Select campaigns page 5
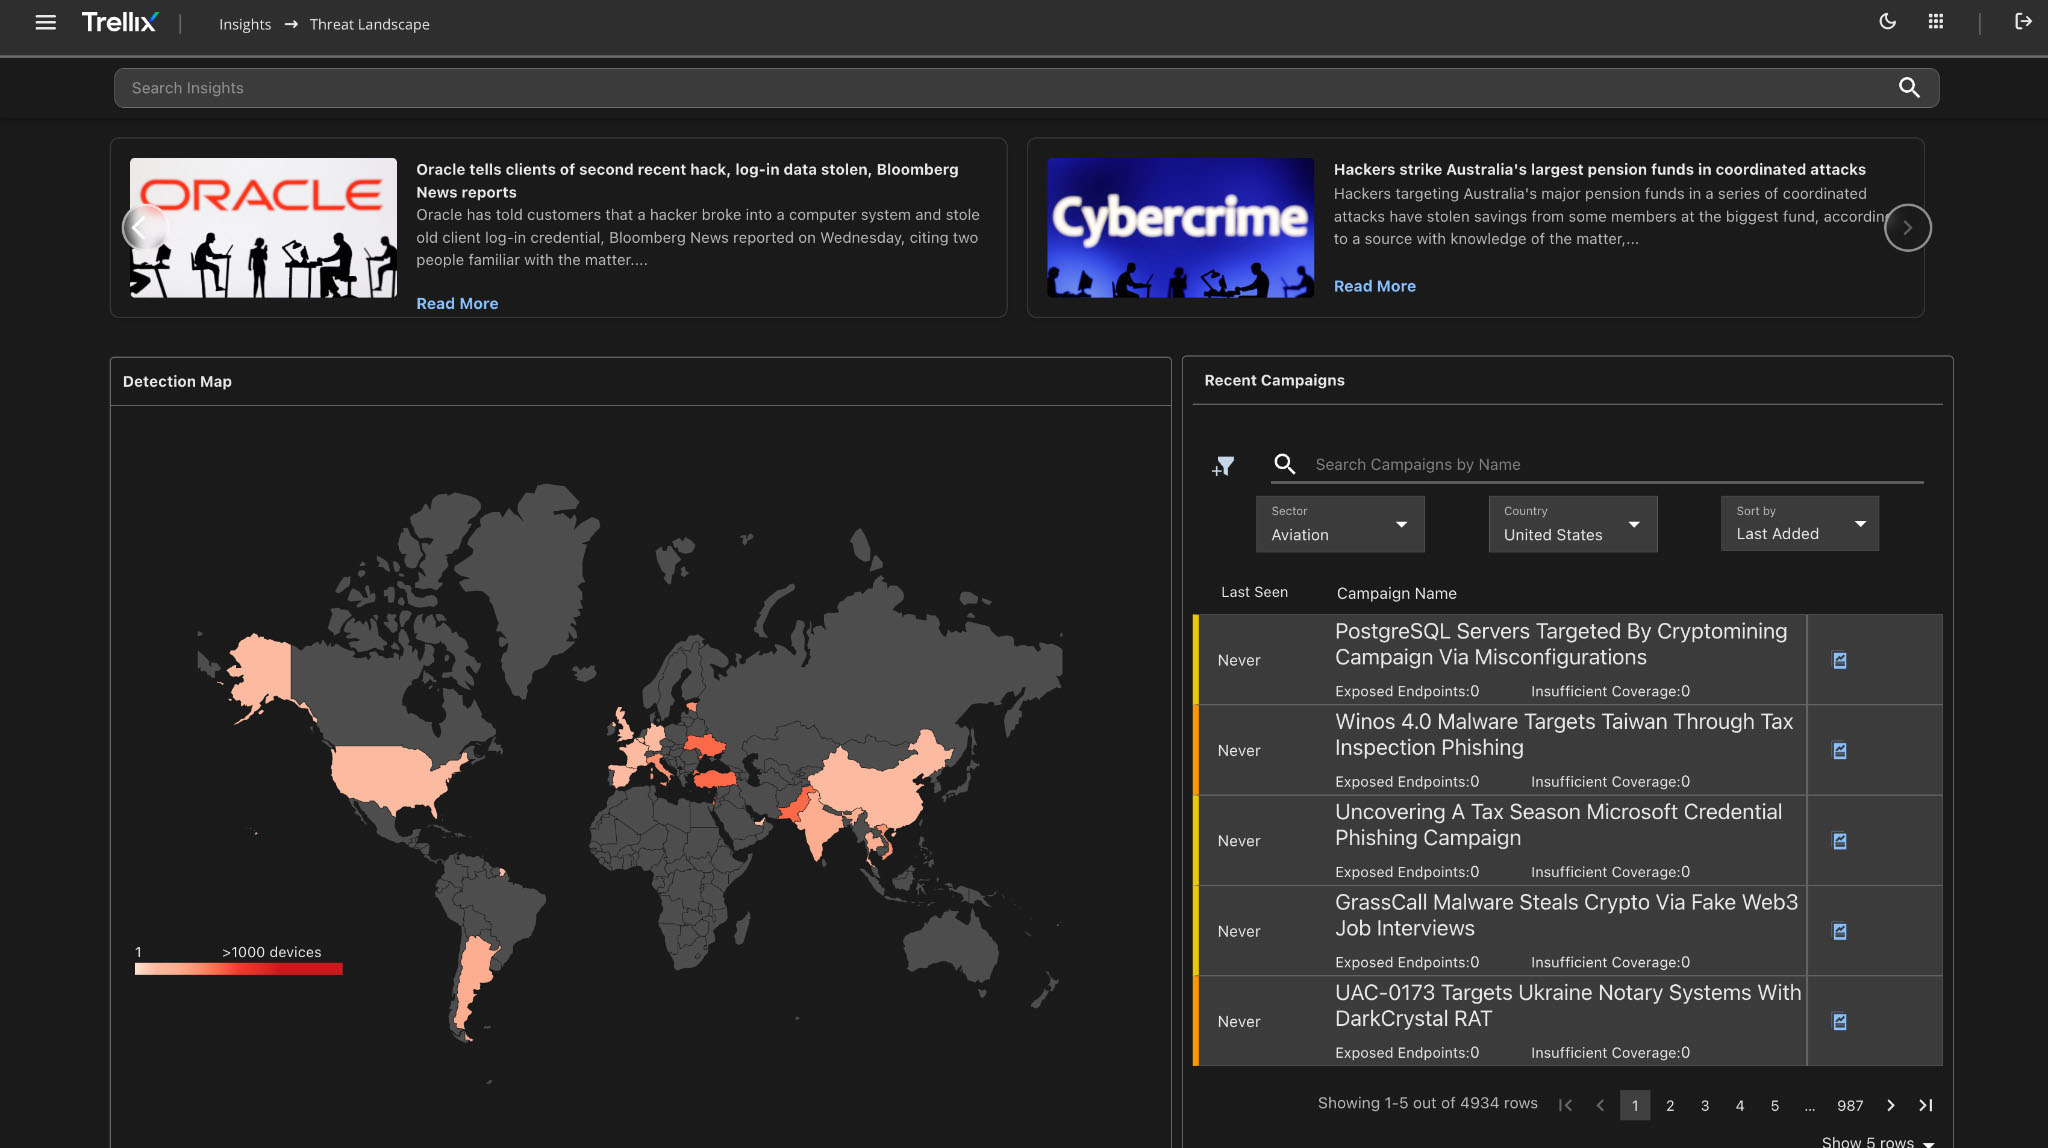The width and height of the screenshot is (2048, 1148). 1775,1105
